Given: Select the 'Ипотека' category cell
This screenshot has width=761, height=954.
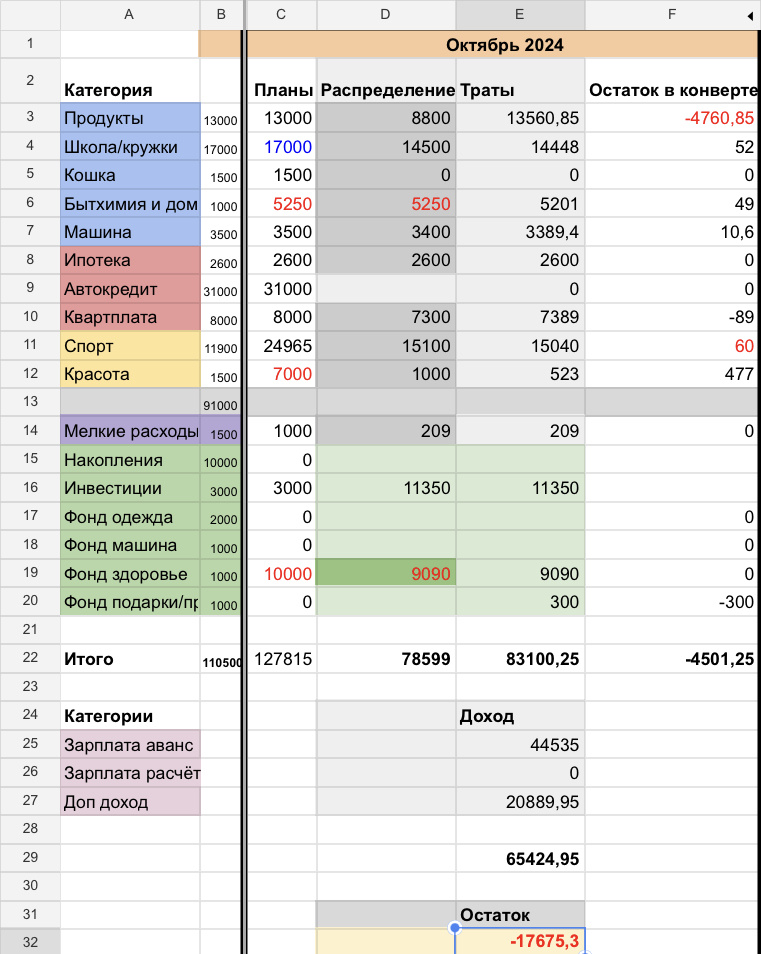Looking at the screenshot, I should [130, 260].
